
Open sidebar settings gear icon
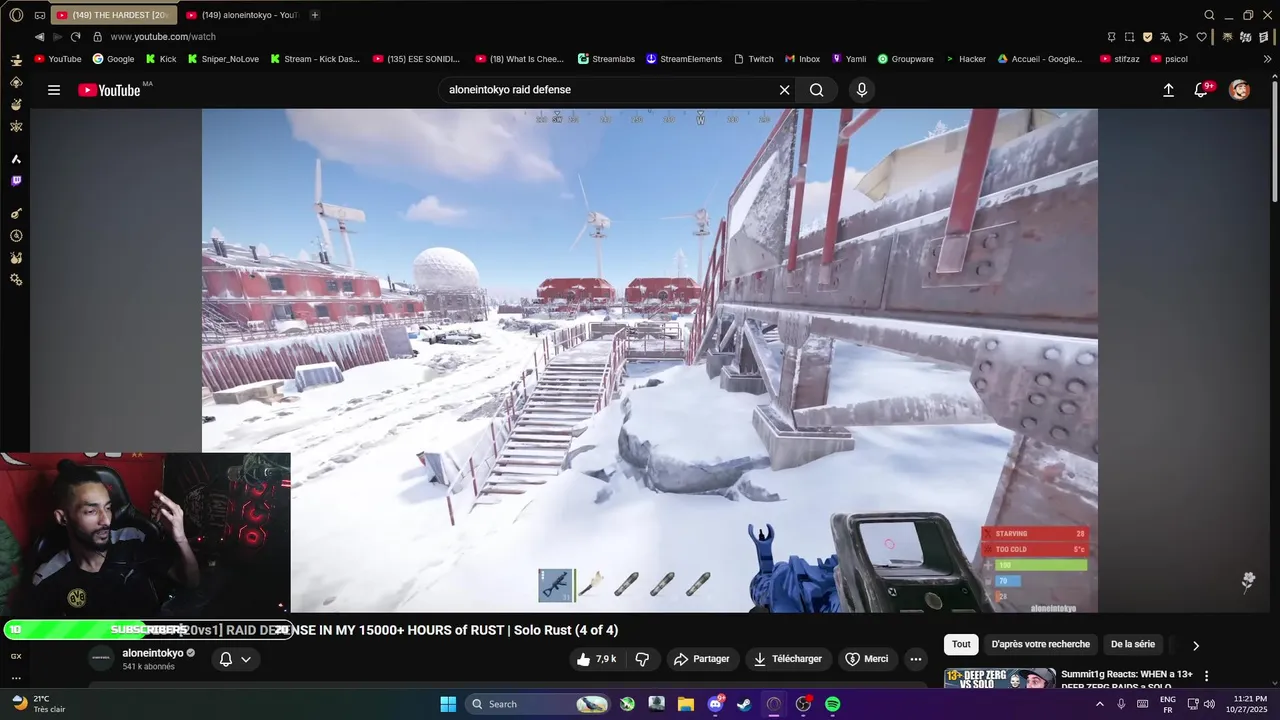click(16, 280)
